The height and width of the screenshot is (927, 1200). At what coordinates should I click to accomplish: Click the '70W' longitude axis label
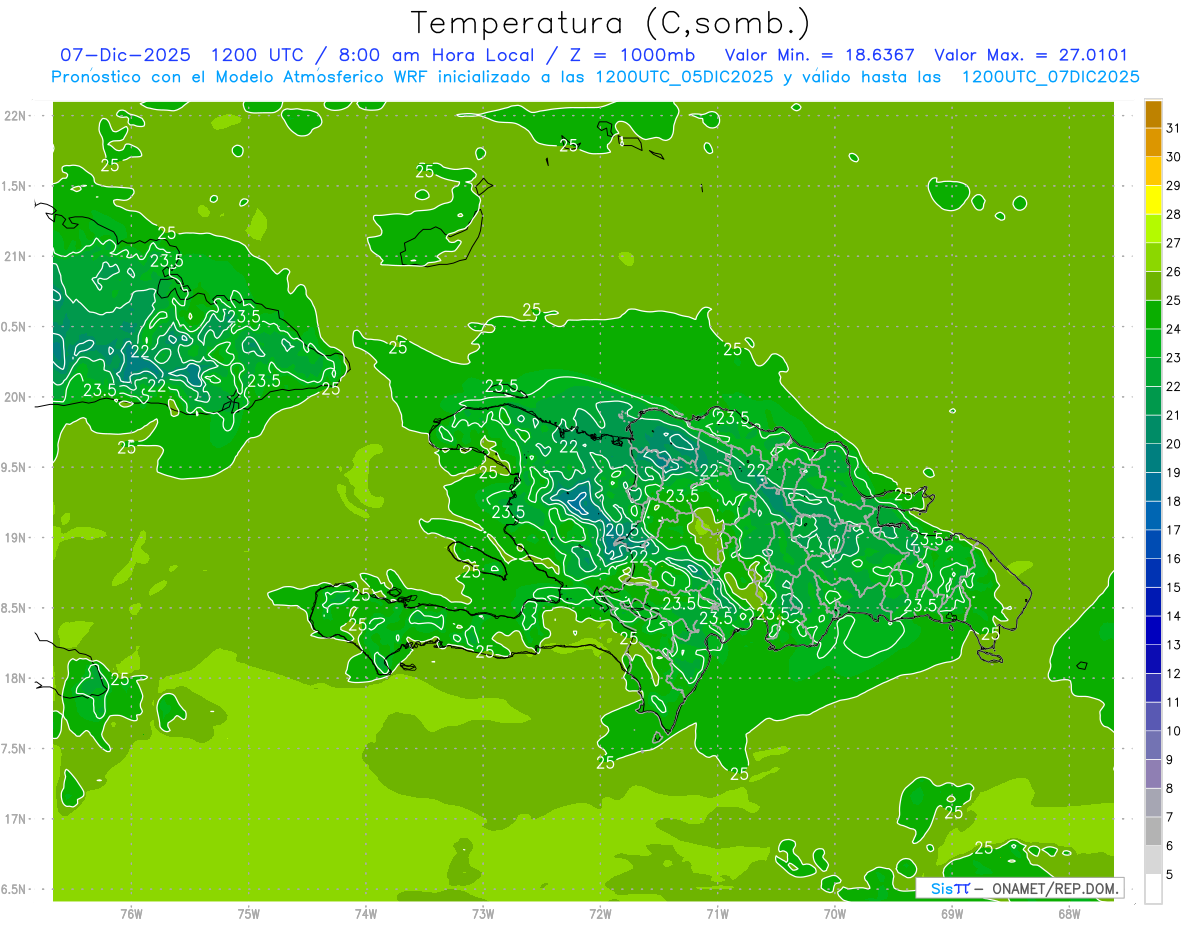[834, 913]
